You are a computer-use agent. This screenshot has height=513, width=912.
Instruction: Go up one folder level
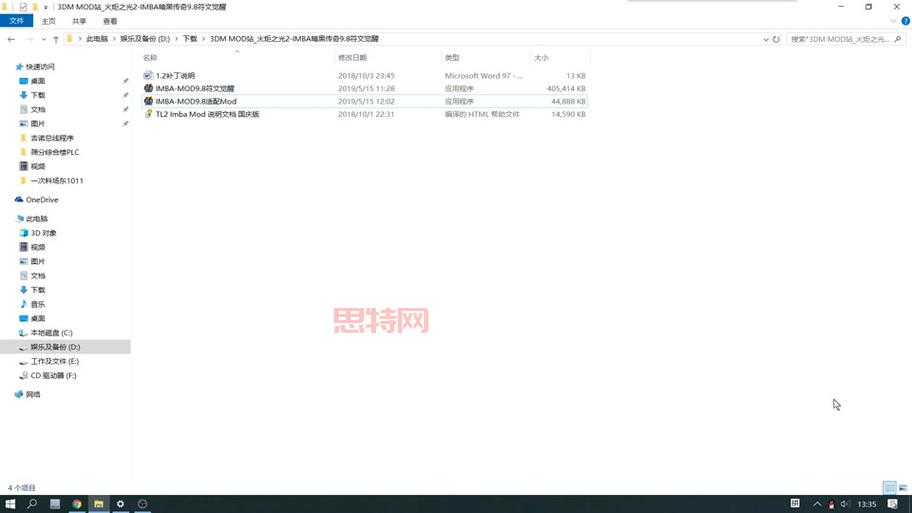(x=56, y=39)
